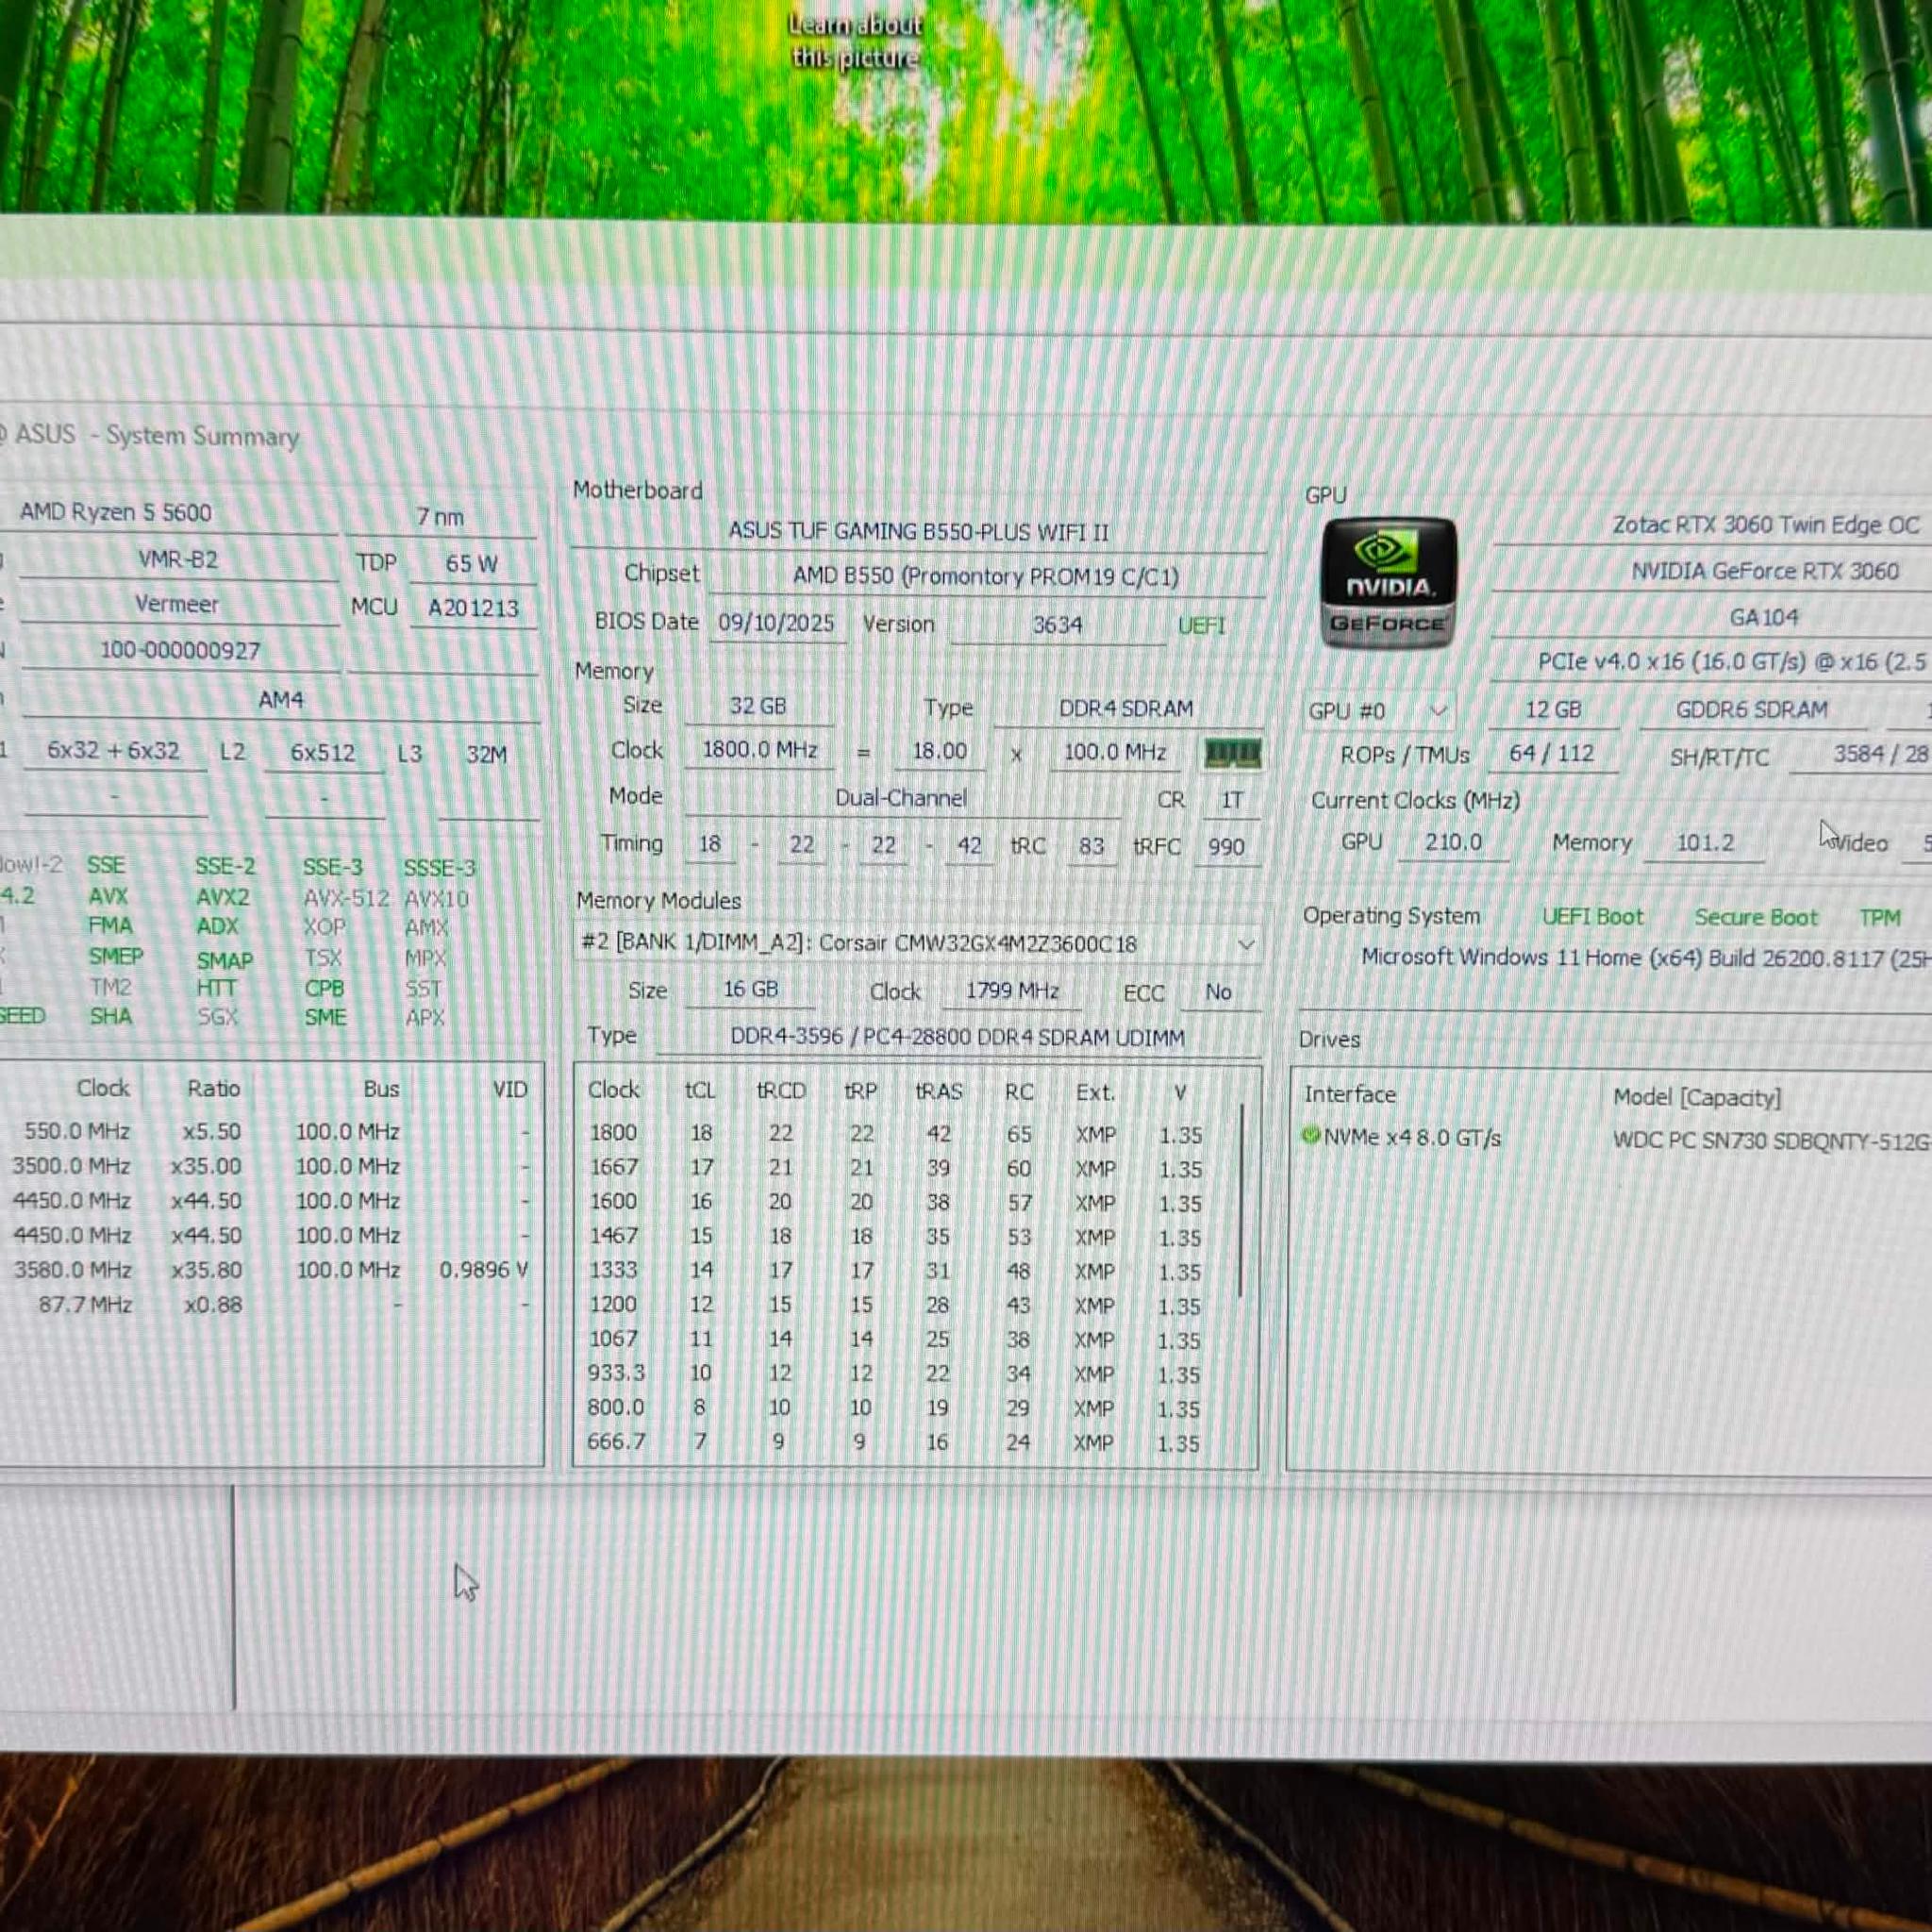Click the VMR-B2 stepping value
This screenshot has height=1932, width=1932.
coord(177,560)
